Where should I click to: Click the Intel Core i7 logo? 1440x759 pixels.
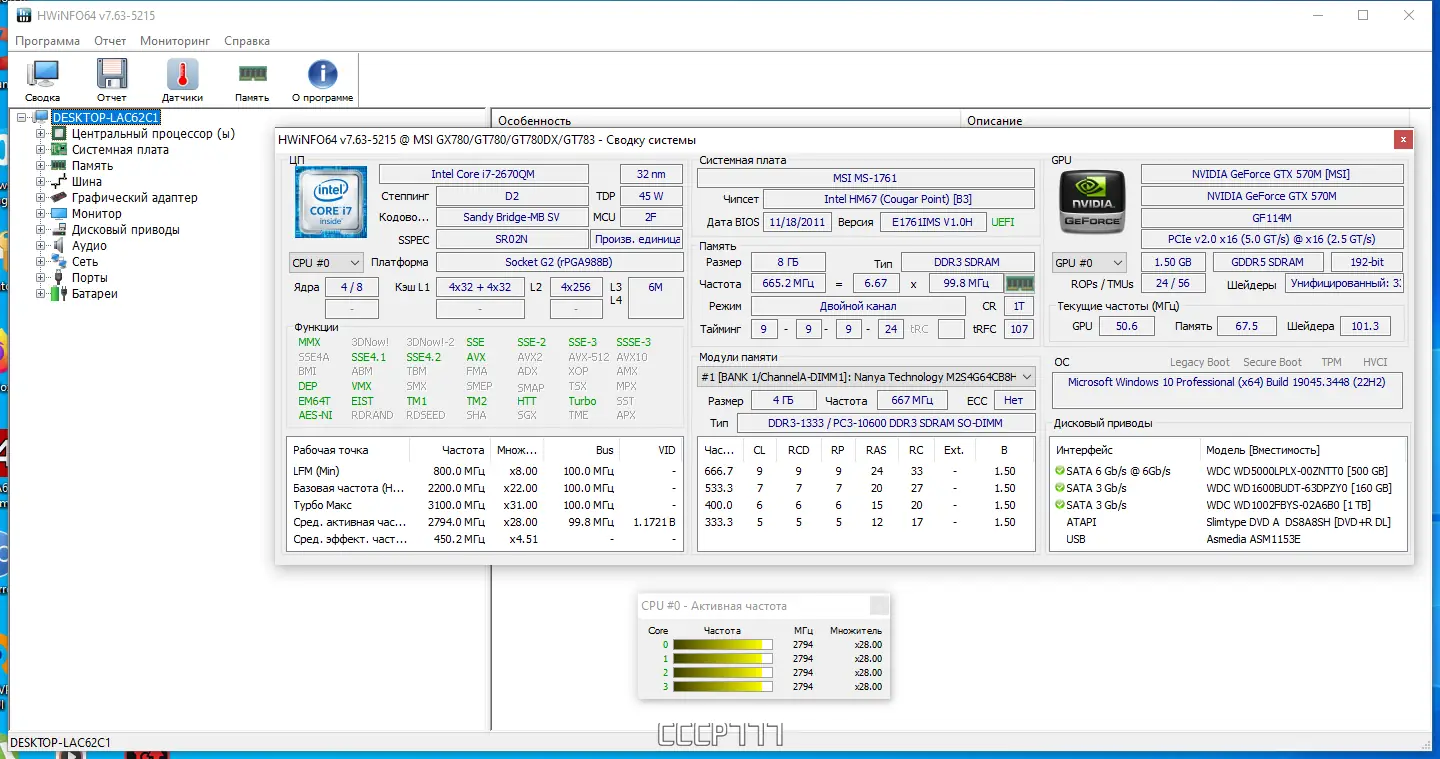pyautogui.click(x=331, y=202)
